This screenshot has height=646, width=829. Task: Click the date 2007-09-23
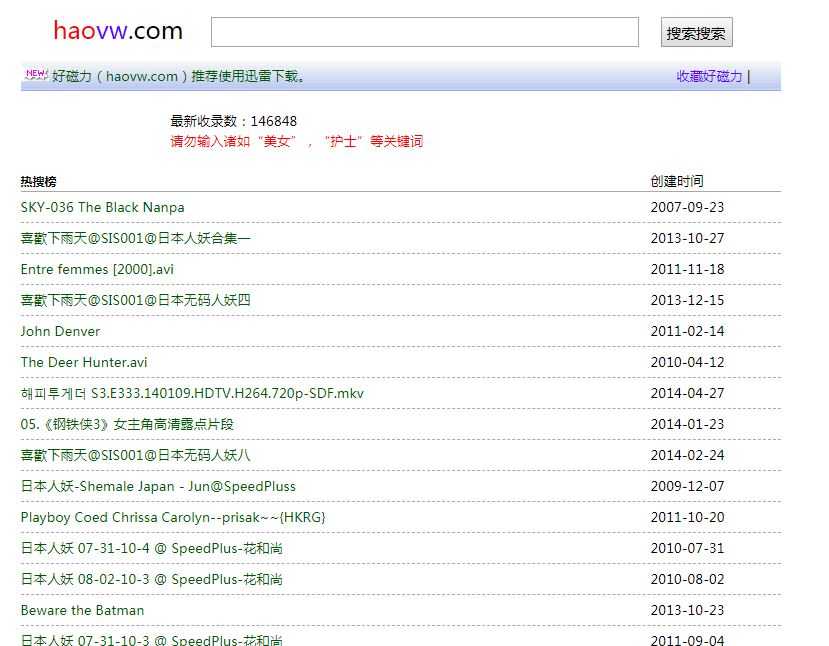pyautogui.click(x=687, y=207)
